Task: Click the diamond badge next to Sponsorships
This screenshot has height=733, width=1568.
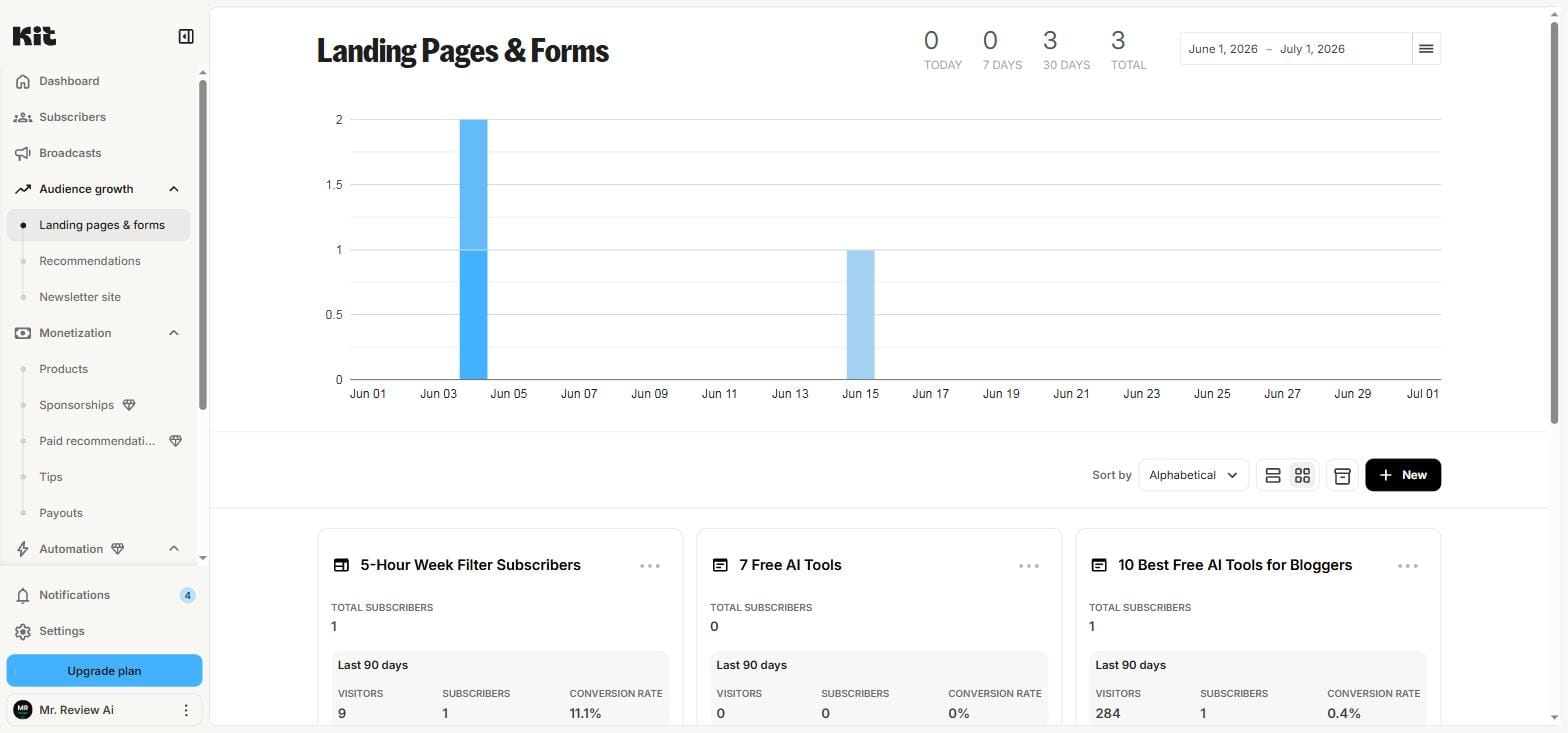Action: [x=129, y=405]
